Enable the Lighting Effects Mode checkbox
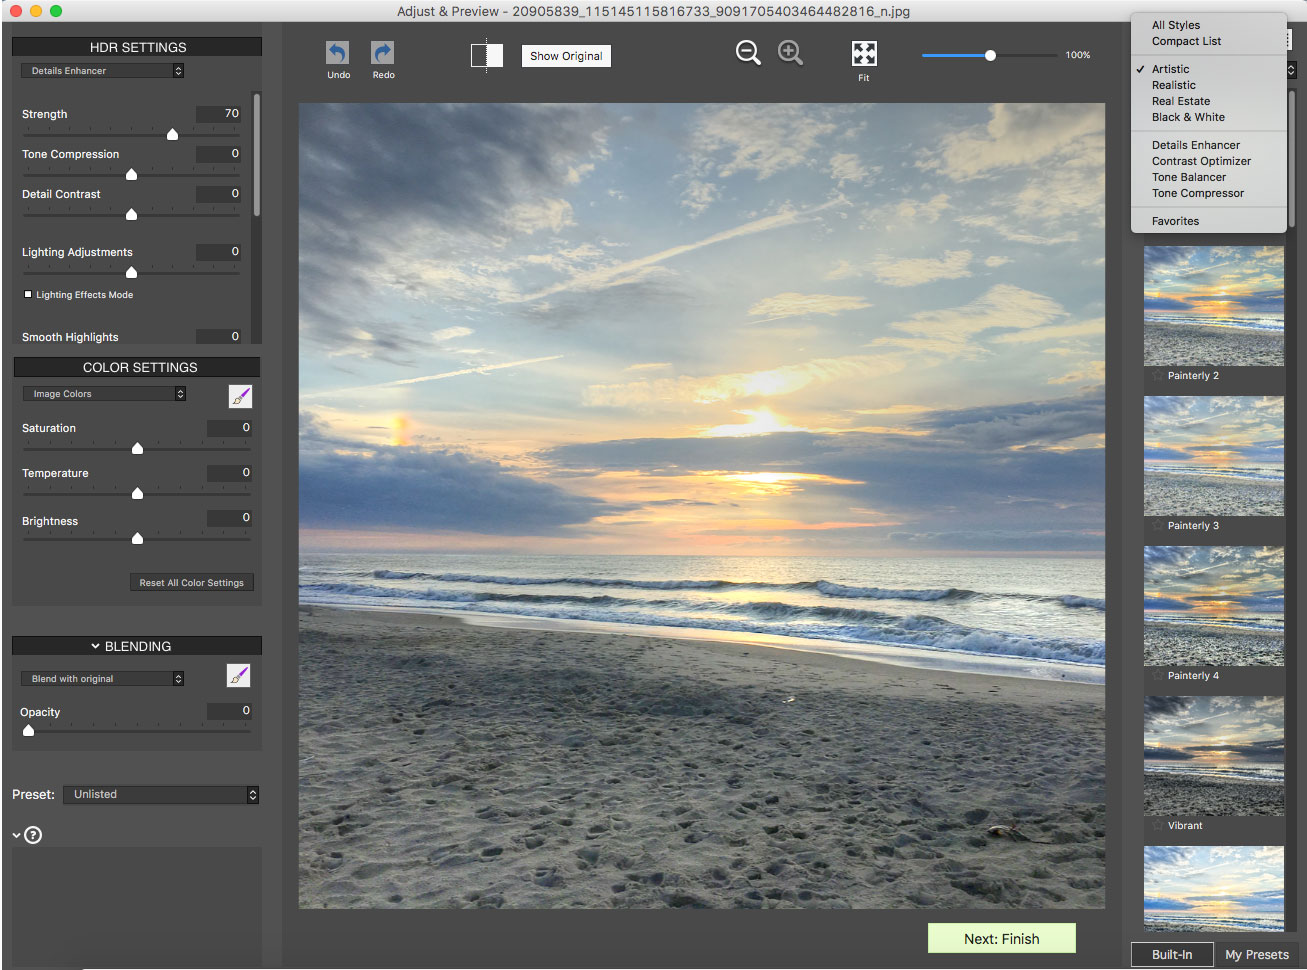The width and height of the screenshot is (1307, 970). click(28, 295)
